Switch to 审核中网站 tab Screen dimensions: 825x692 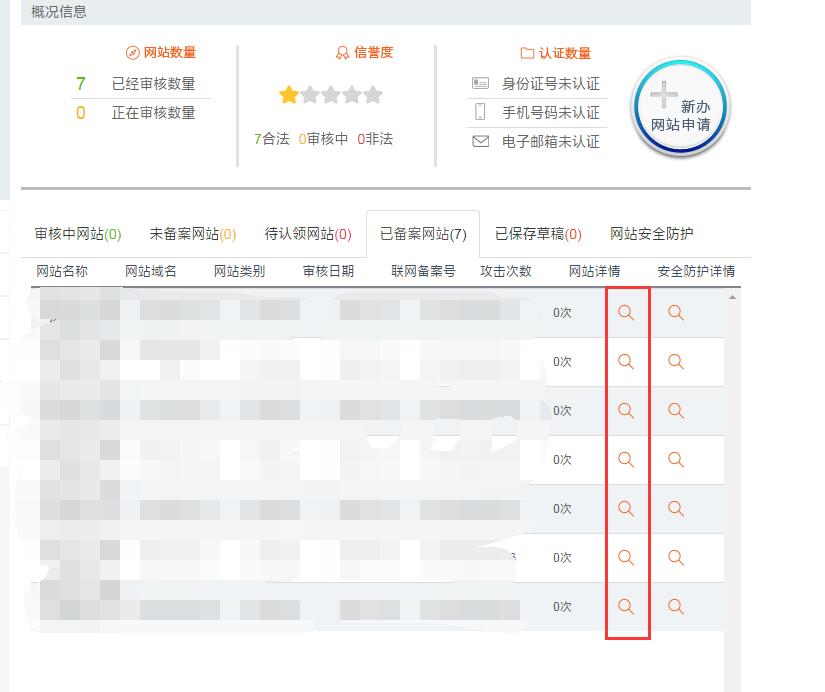[x=77, y=234]
